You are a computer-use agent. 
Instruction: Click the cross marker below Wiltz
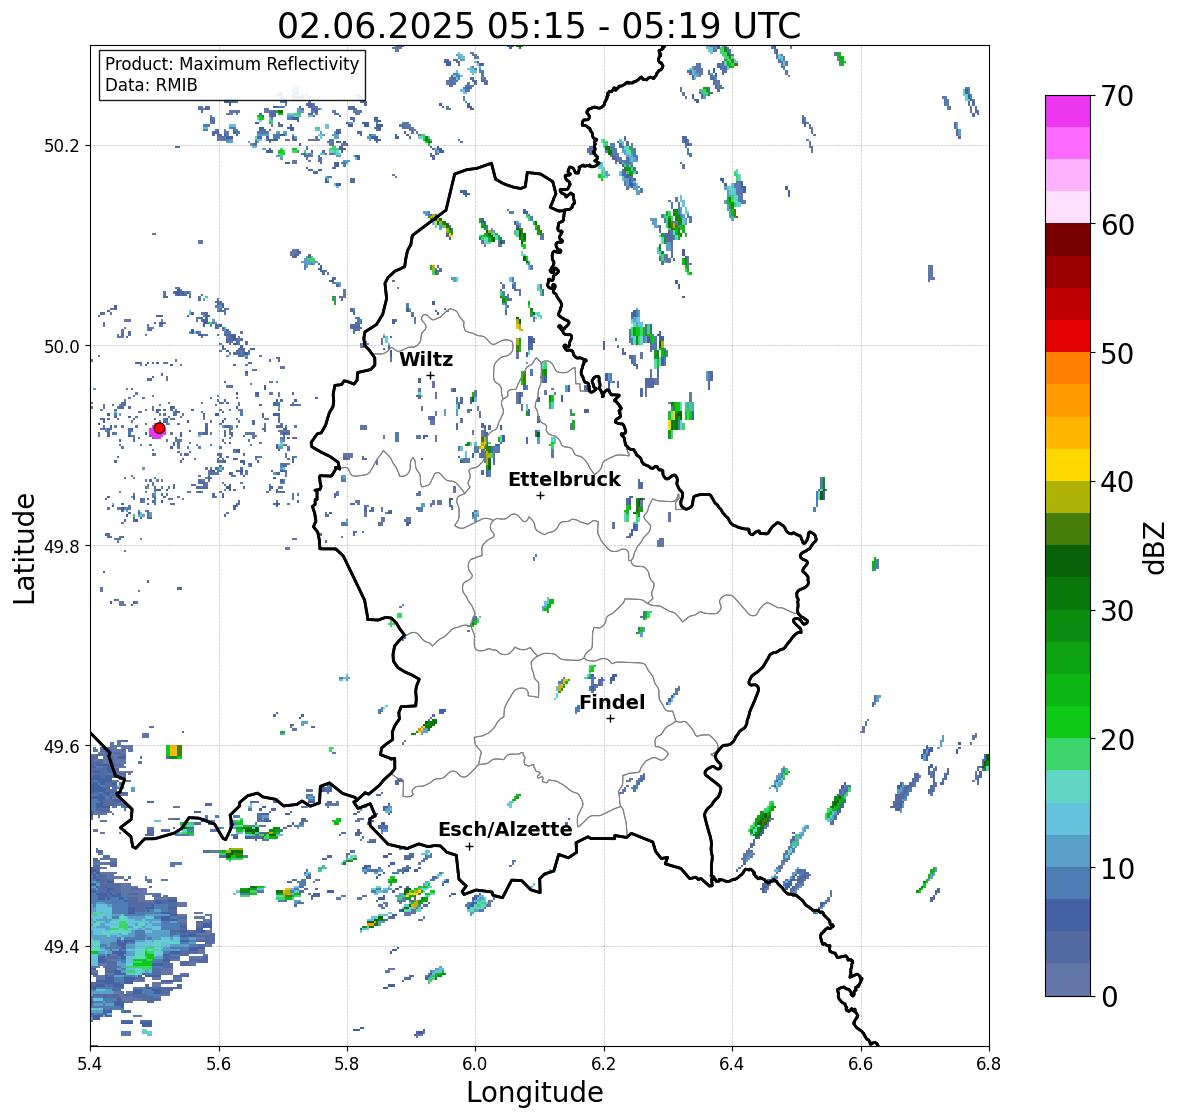pos(430,375)
